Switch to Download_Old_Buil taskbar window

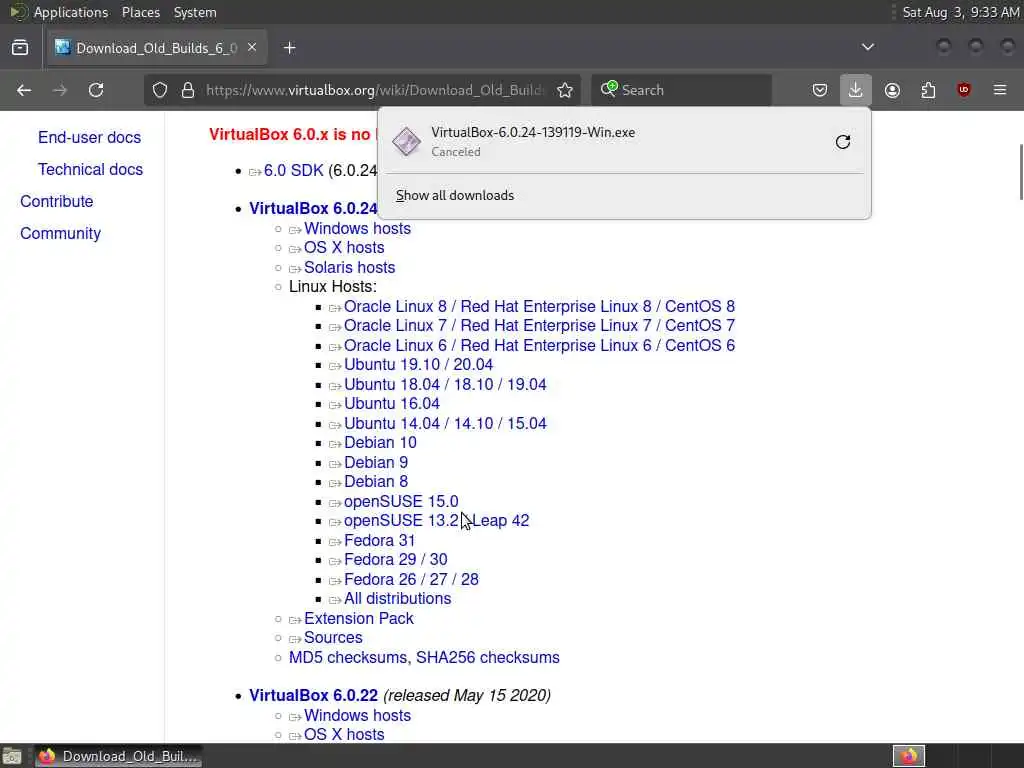(x=118, y=756)
